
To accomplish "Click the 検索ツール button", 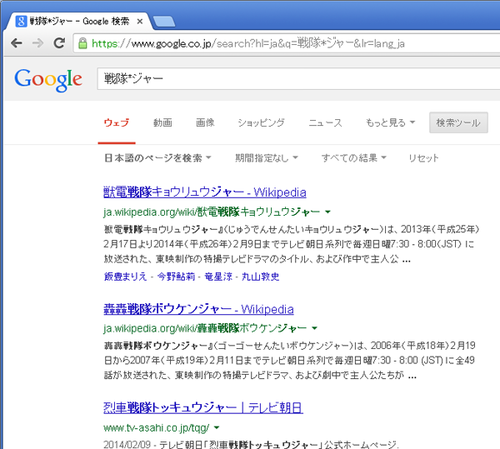I will coord(458,123).
